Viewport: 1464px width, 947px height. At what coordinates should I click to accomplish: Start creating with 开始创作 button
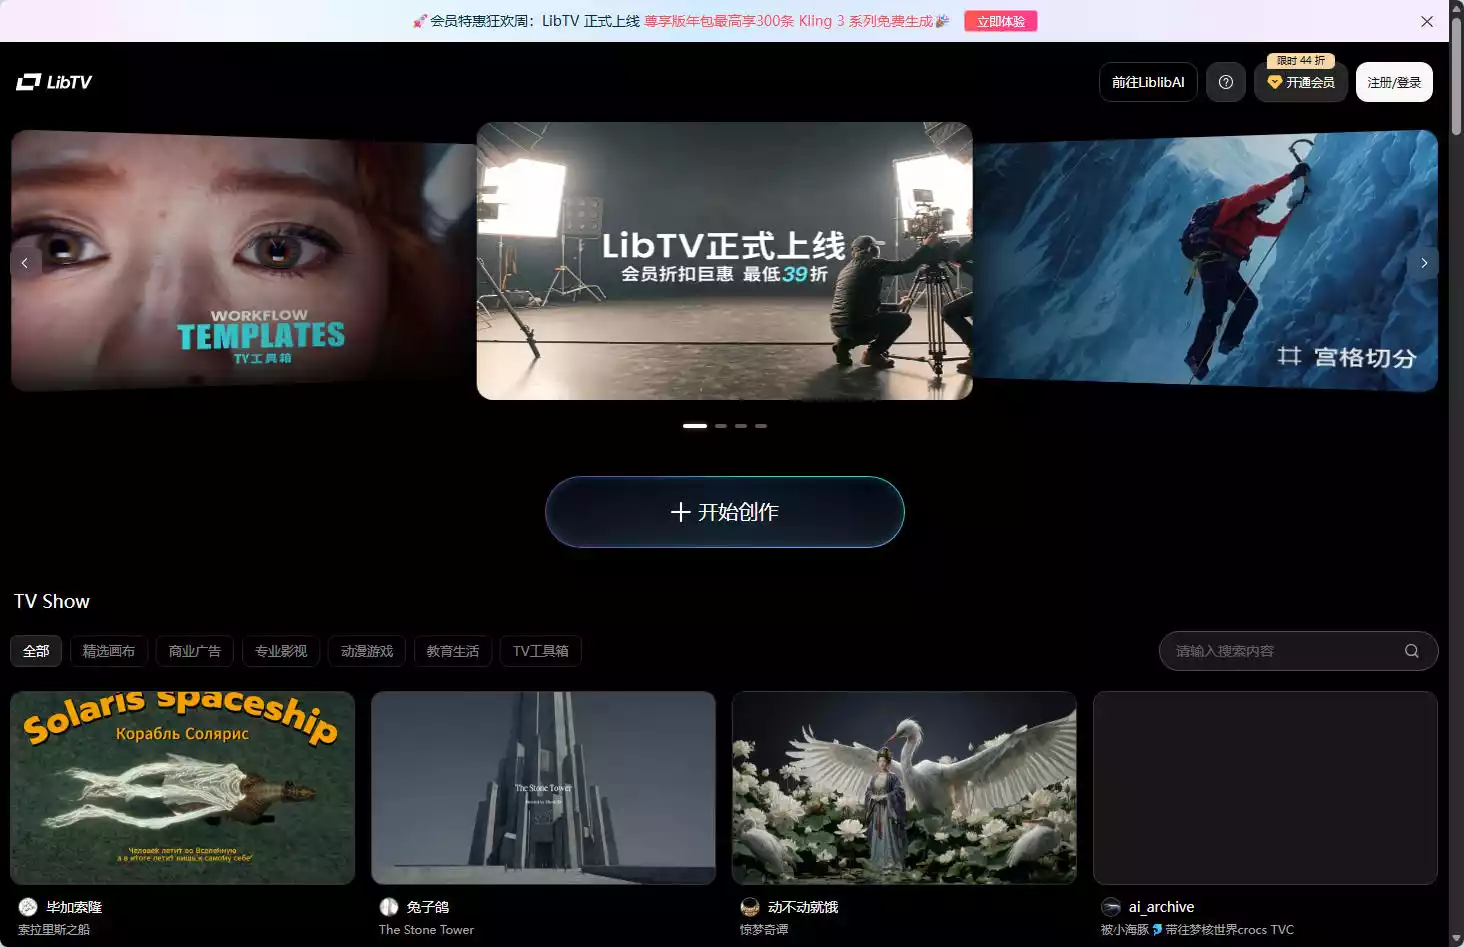tap(725, 512)
